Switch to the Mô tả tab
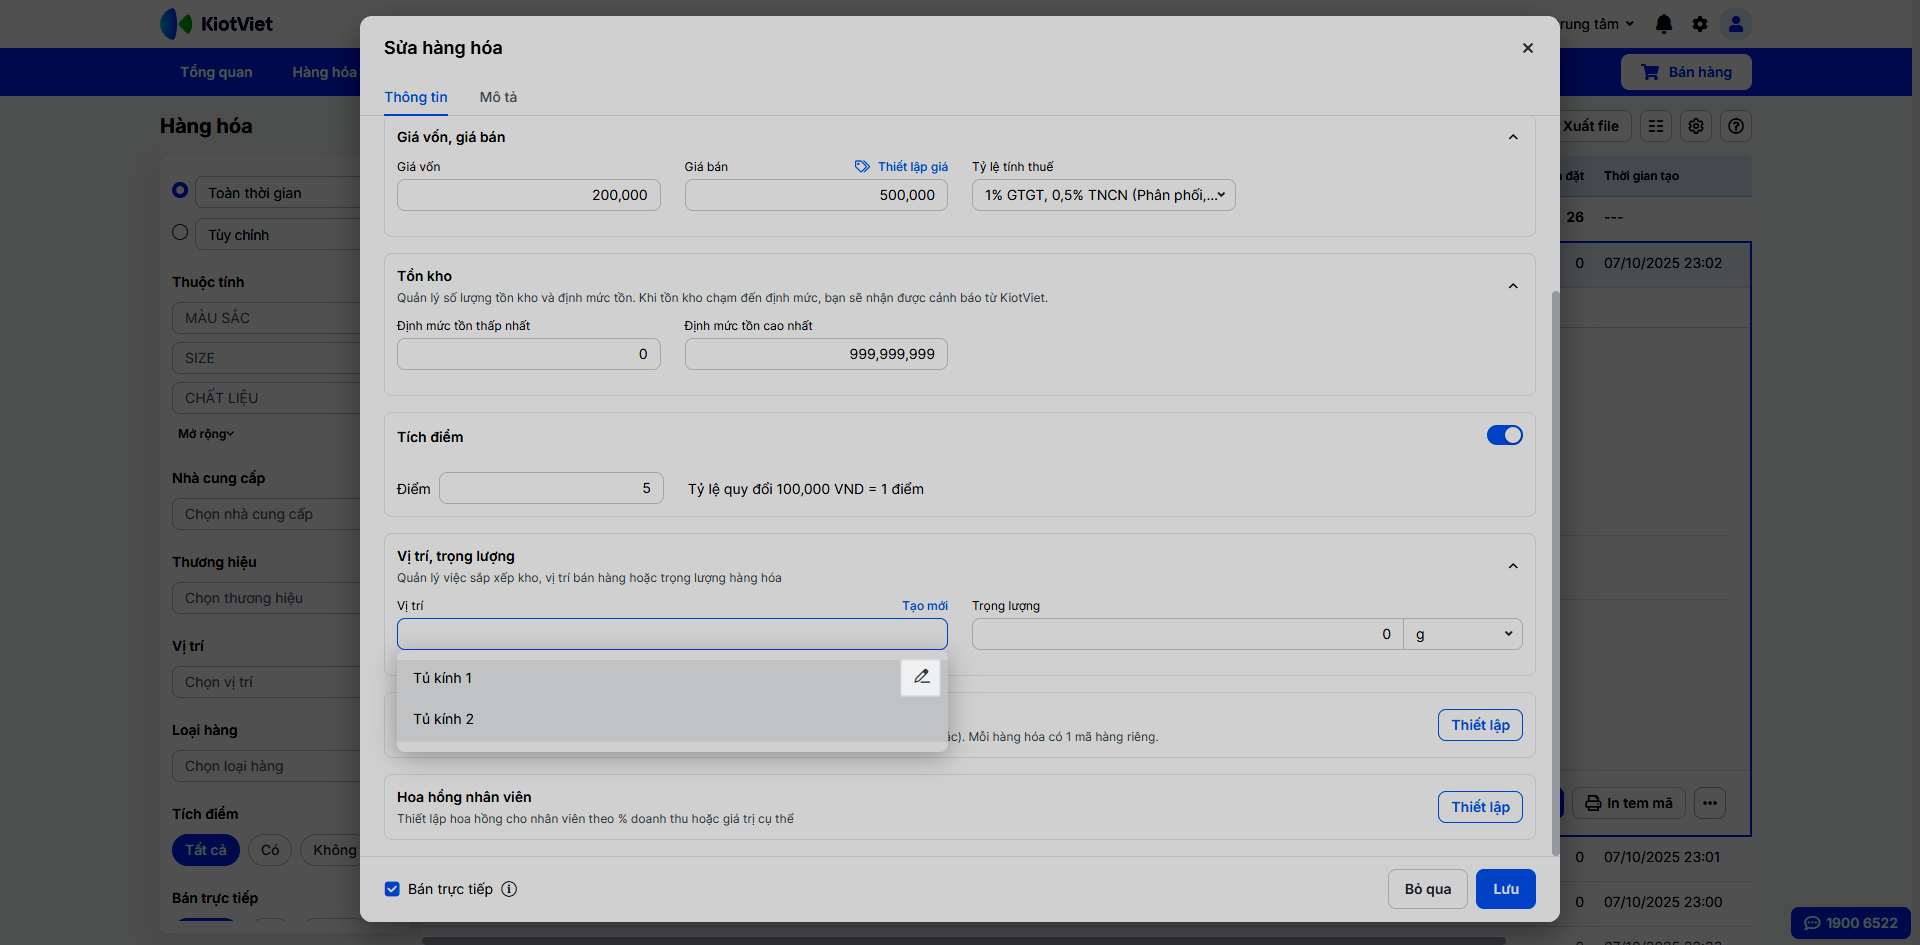The width and height of the screenshot is (1920, 945). point(498,97)
